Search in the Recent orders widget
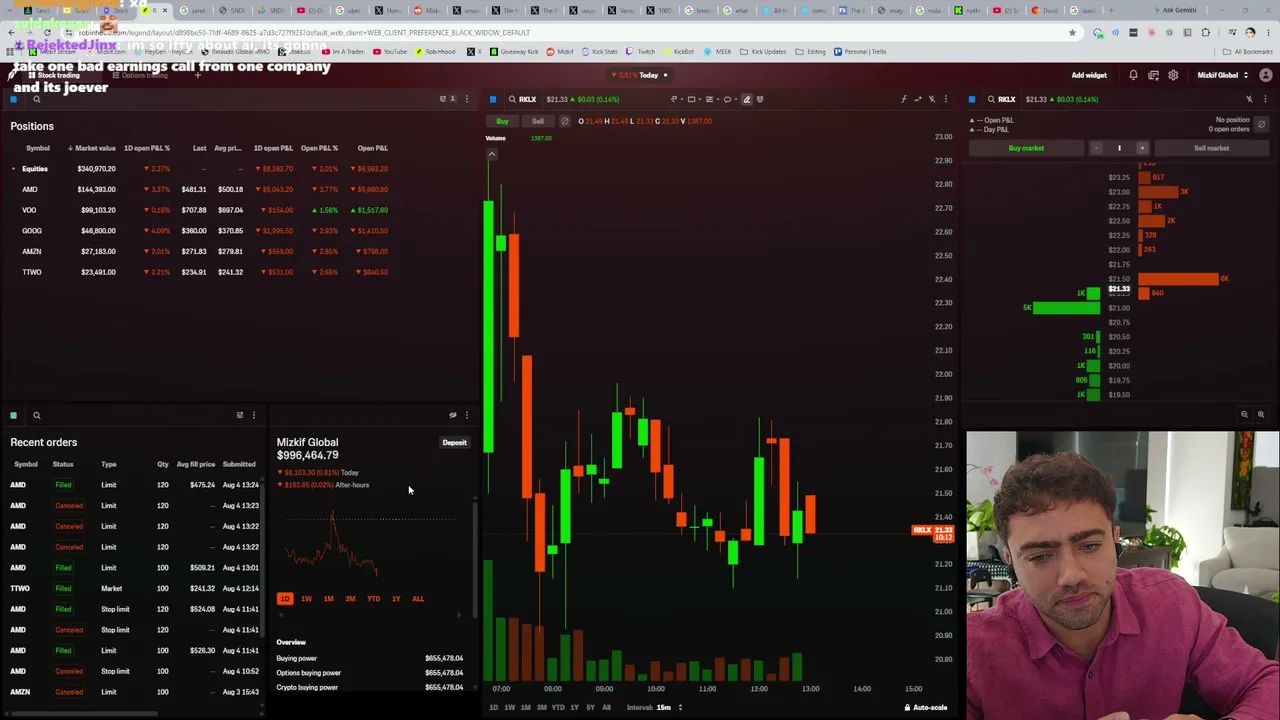The width and height of the screenshot is (1280, 720). [37, 415]
